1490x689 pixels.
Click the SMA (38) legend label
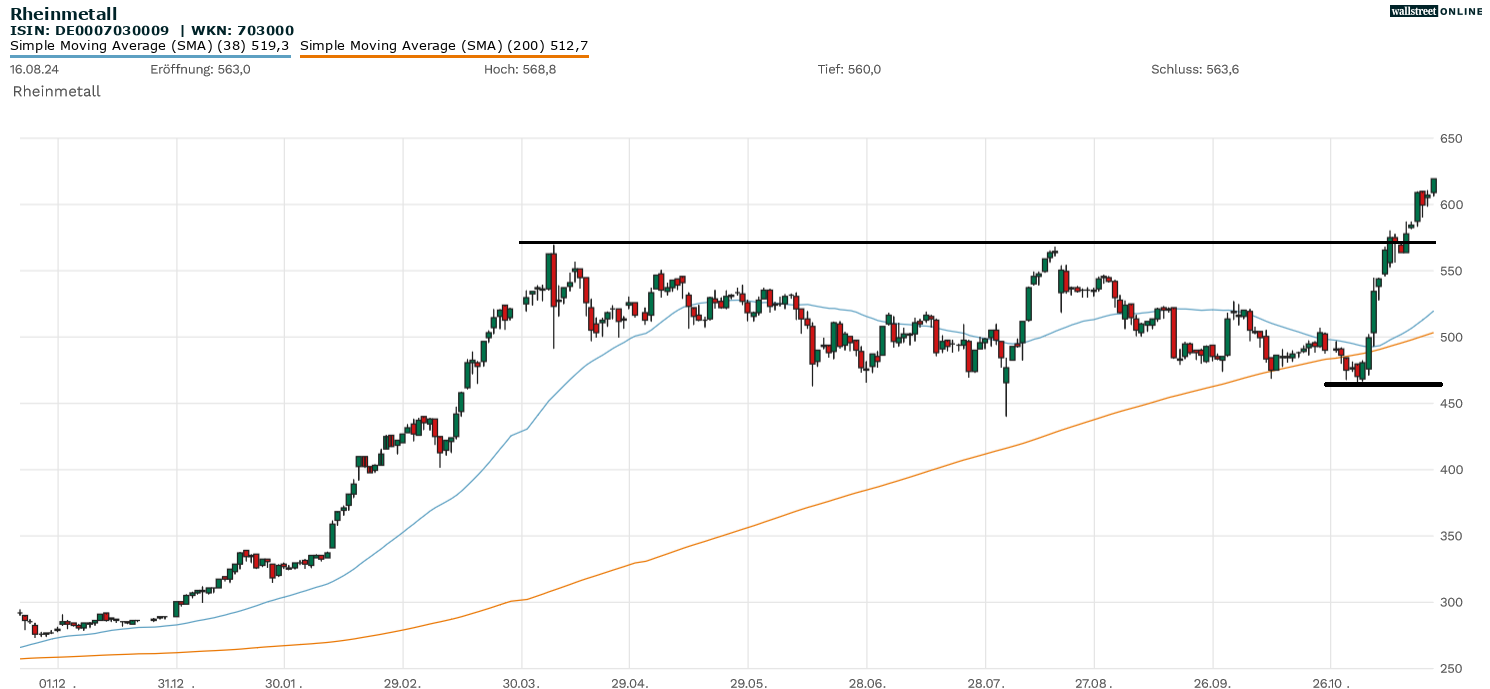[x=150, y=45]
